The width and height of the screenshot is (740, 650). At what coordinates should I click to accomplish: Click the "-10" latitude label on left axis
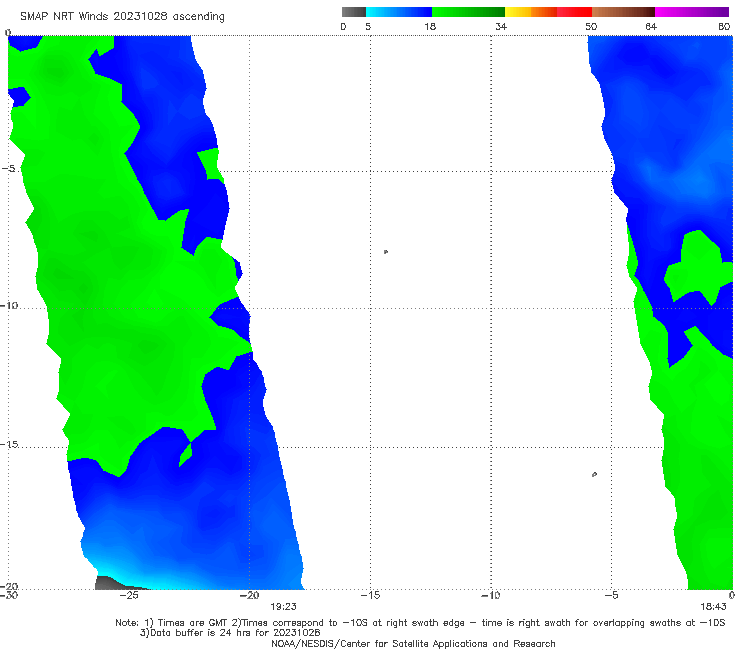pyautogui.click(x=9, y=305)
